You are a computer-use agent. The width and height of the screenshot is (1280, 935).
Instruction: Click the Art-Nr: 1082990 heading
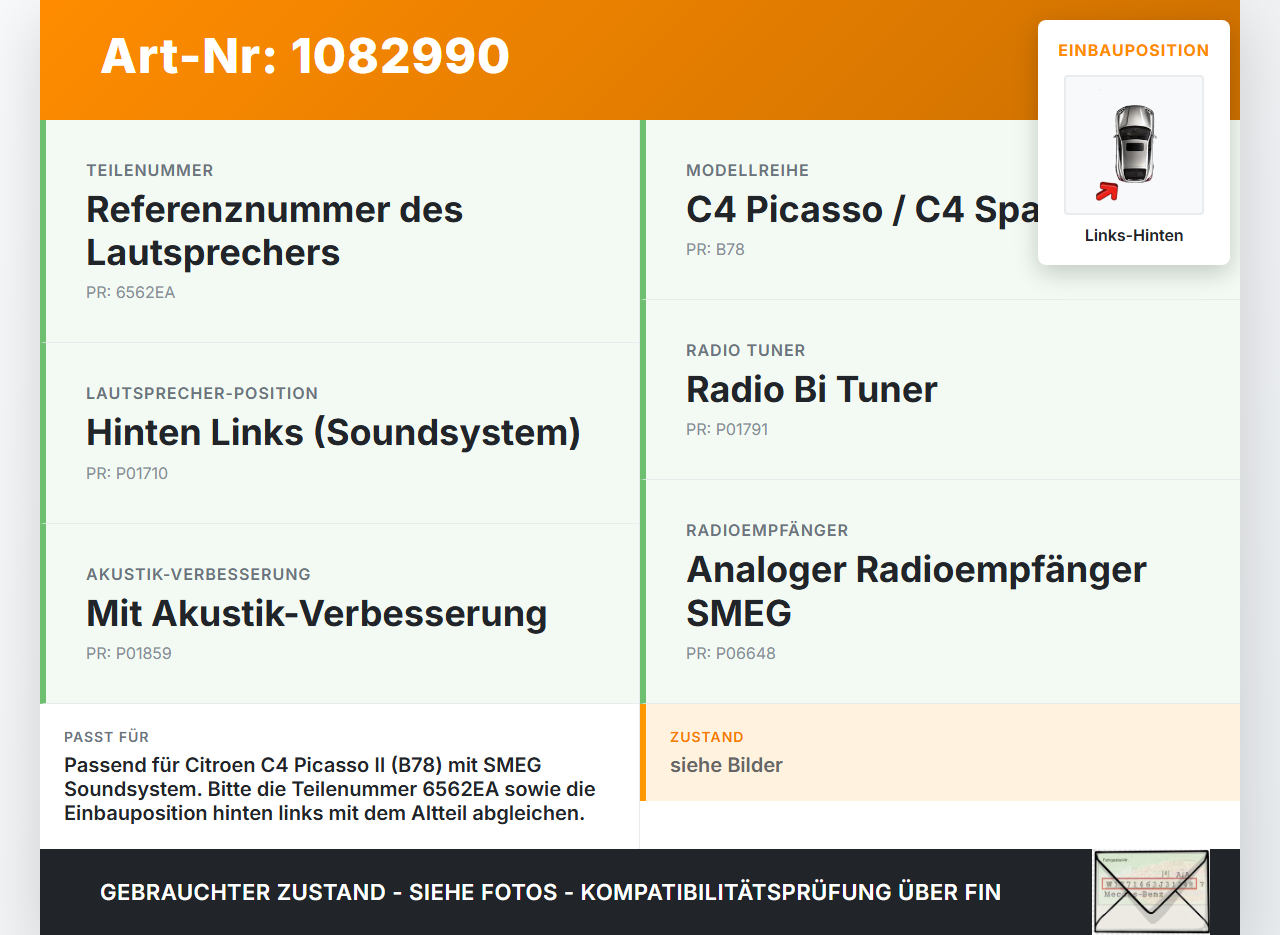[x=305, y=56]
